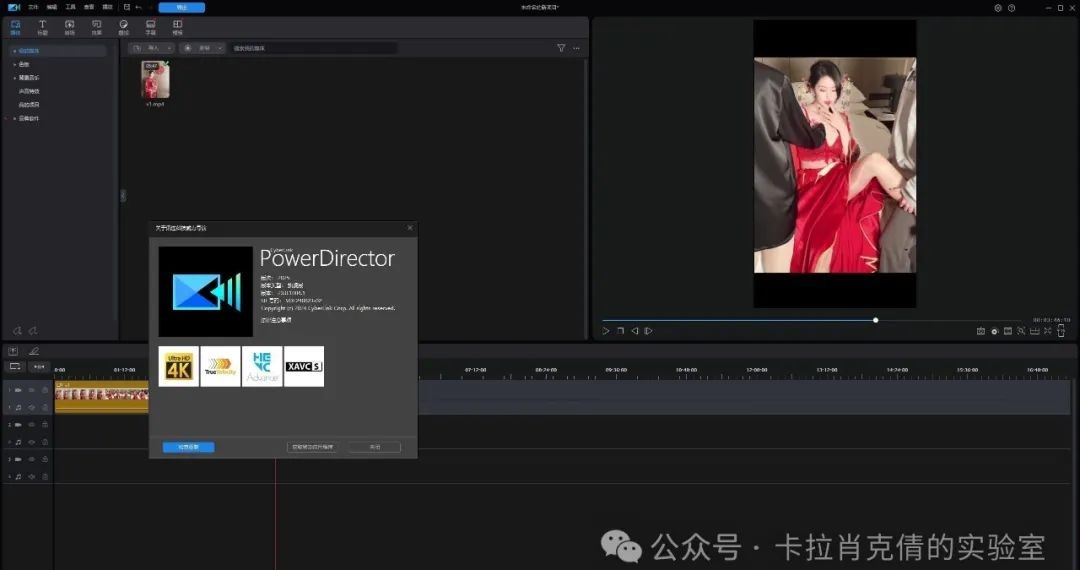Click the blue button in About dialog
This screenshot has height=570, width=1080.
point(188,447)
